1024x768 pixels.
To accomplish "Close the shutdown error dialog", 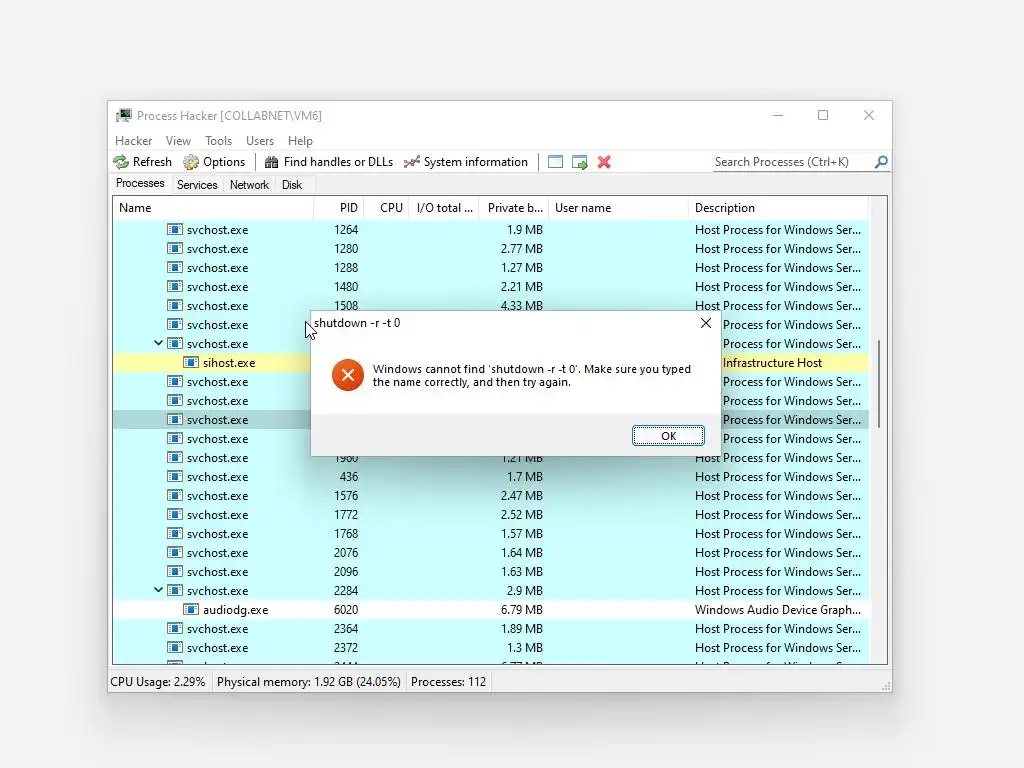I will click(706, 323).
